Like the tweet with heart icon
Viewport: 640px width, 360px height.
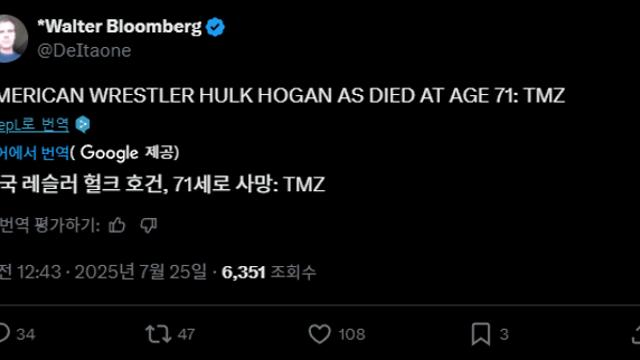319,334
